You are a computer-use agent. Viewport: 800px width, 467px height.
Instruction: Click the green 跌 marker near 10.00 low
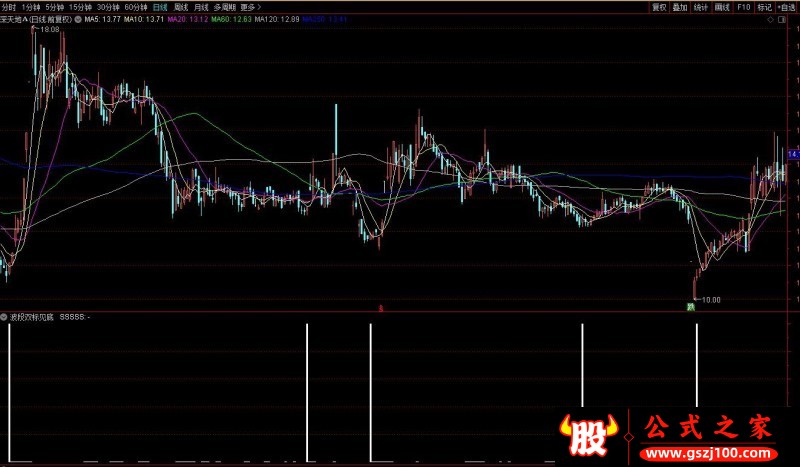[x=690, y=307]
